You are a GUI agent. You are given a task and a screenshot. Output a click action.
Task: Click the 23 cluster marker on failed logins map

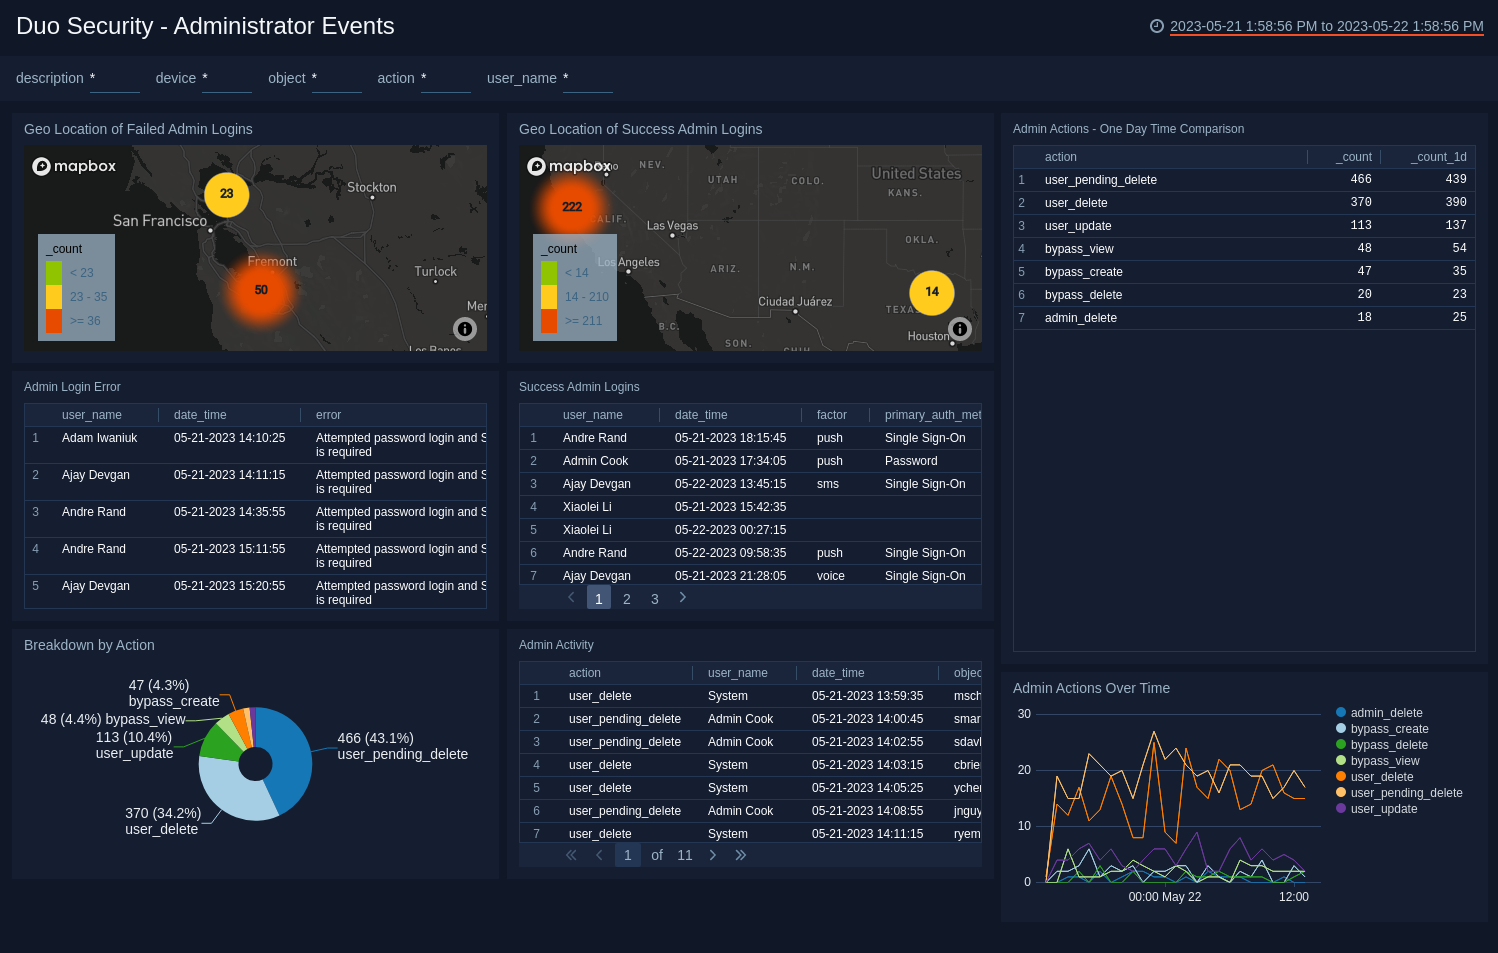pos(226,195)
